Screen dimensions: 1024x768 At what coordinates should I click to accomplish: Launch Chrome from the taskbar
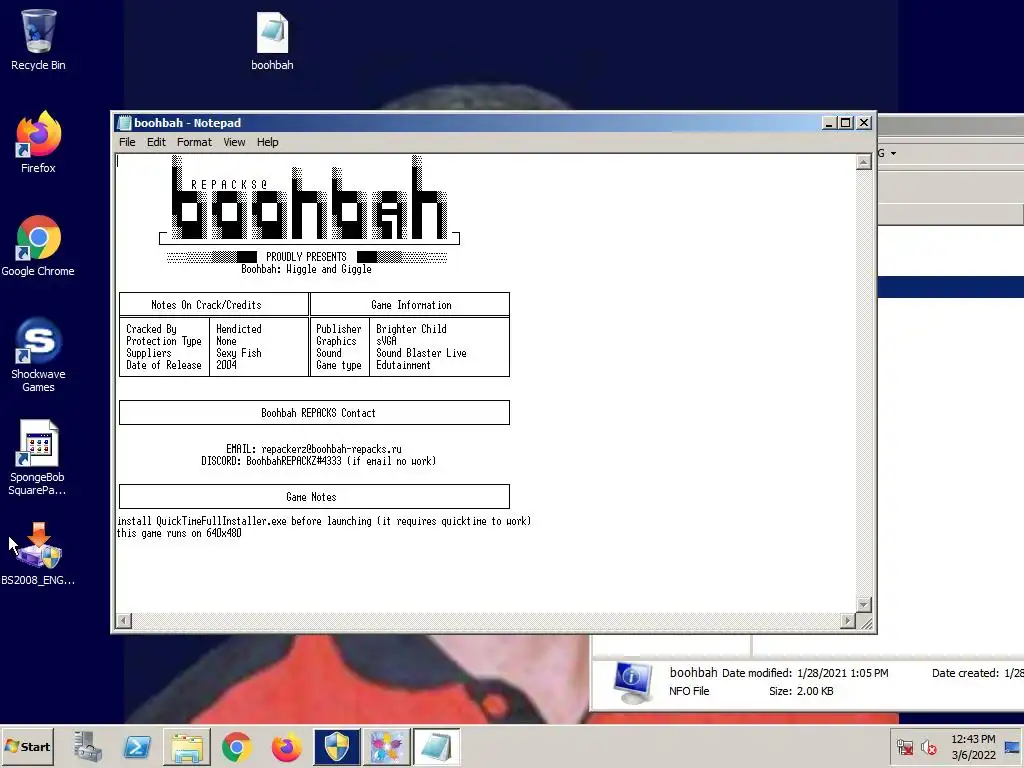[x=236, y=746]
